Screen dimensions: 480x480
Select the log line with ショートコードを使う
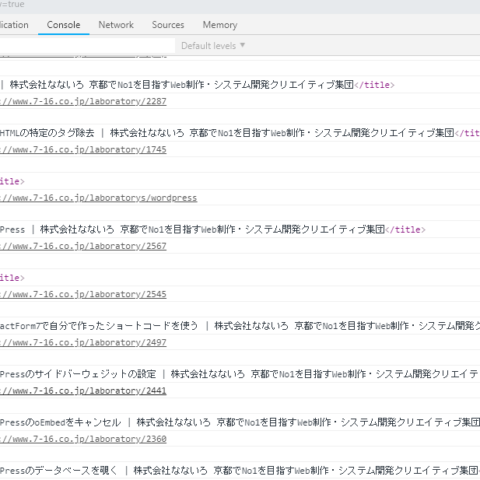click(240, 326)
